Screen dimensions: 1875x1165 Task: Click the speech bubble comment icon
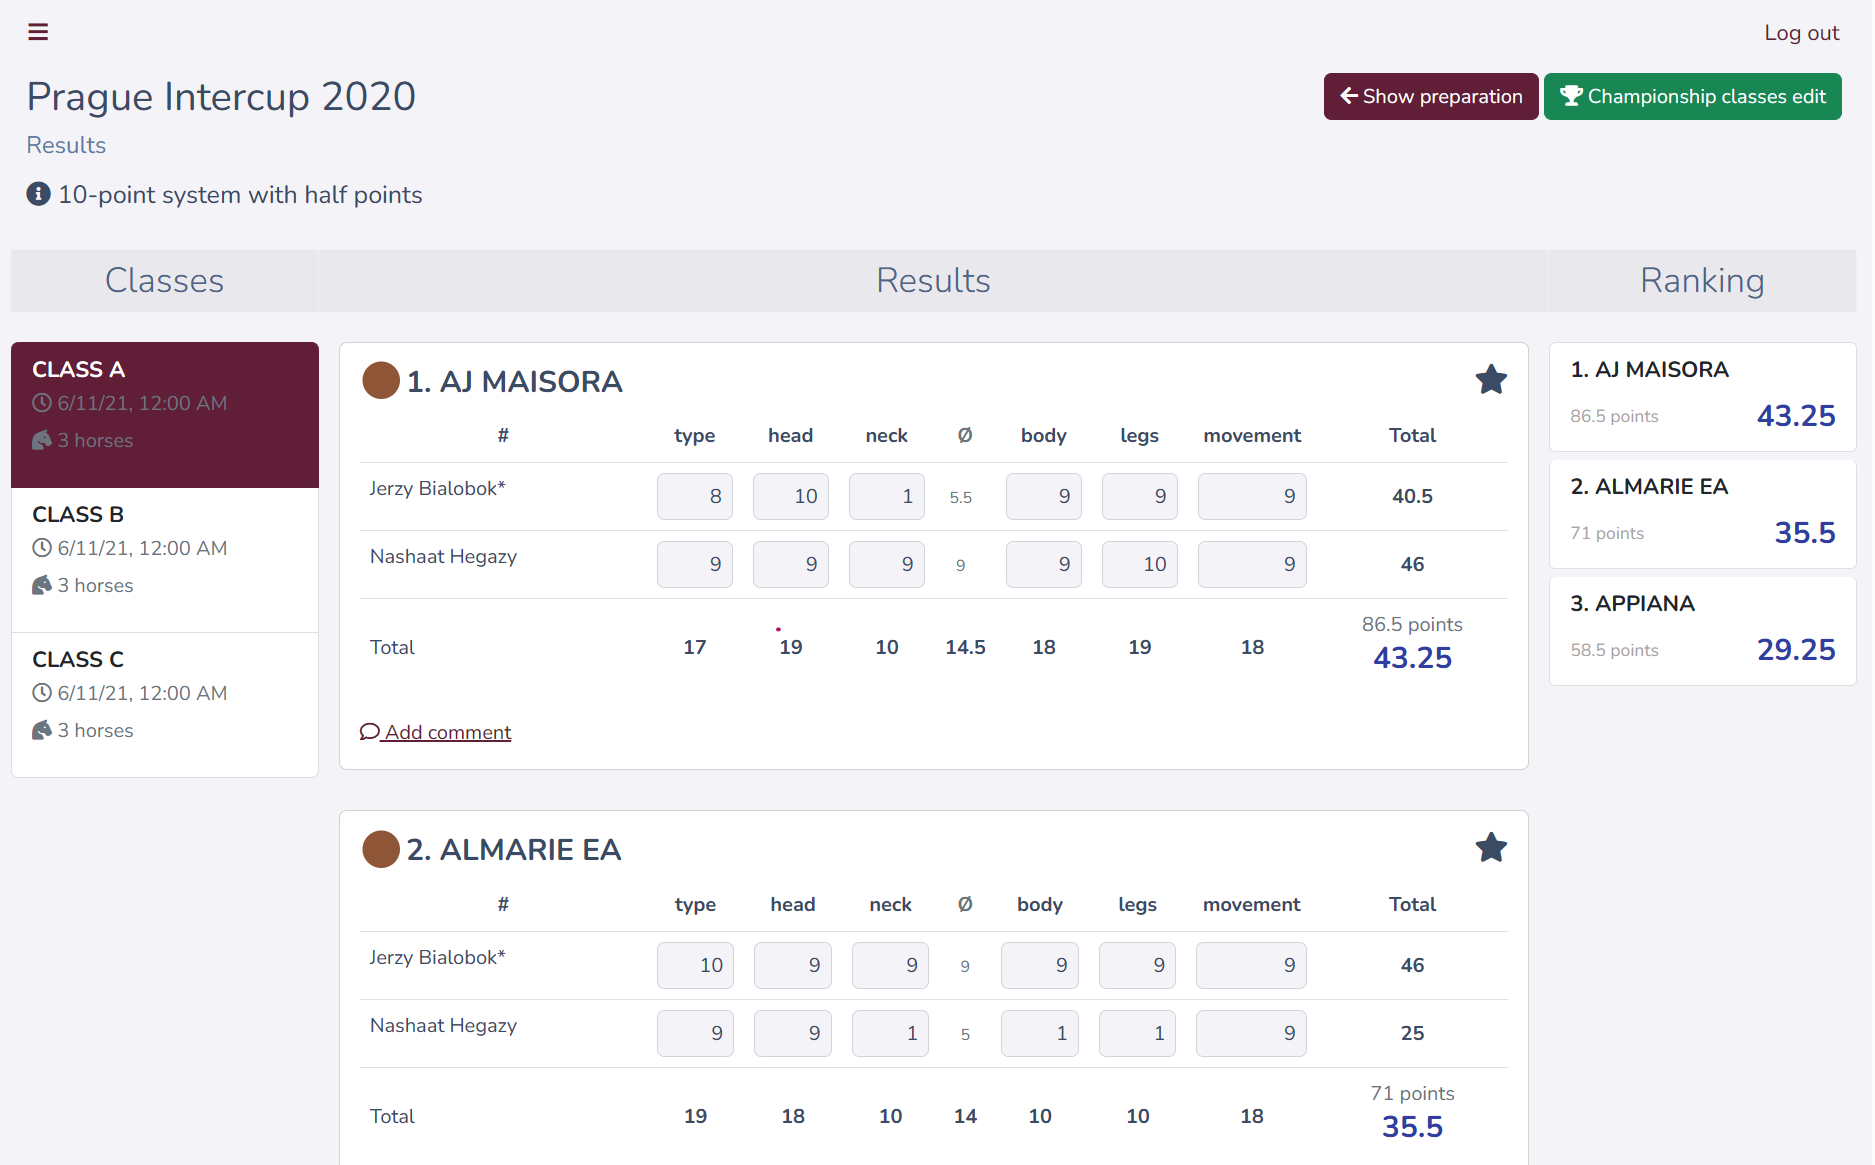(x=369, y=732)
